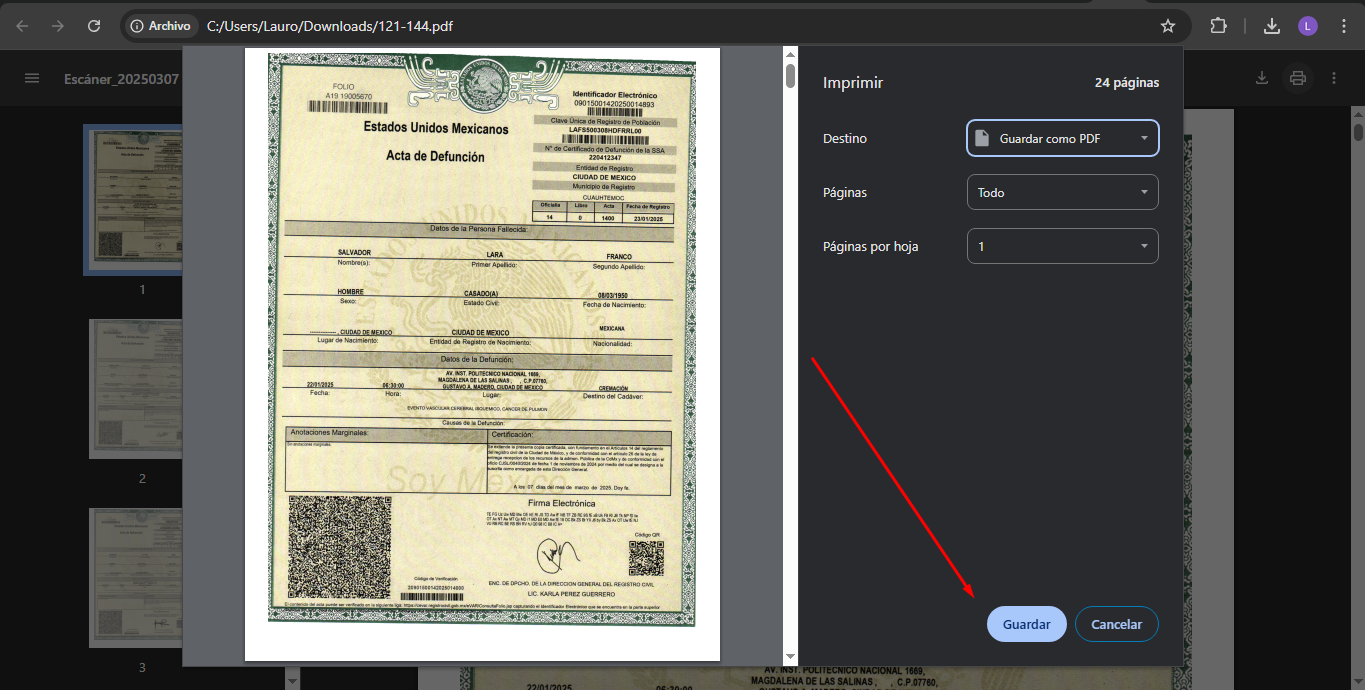Toggle the PDF sidebar hamburger menu
1365x690 pixels.
click(x=32, y=78)
